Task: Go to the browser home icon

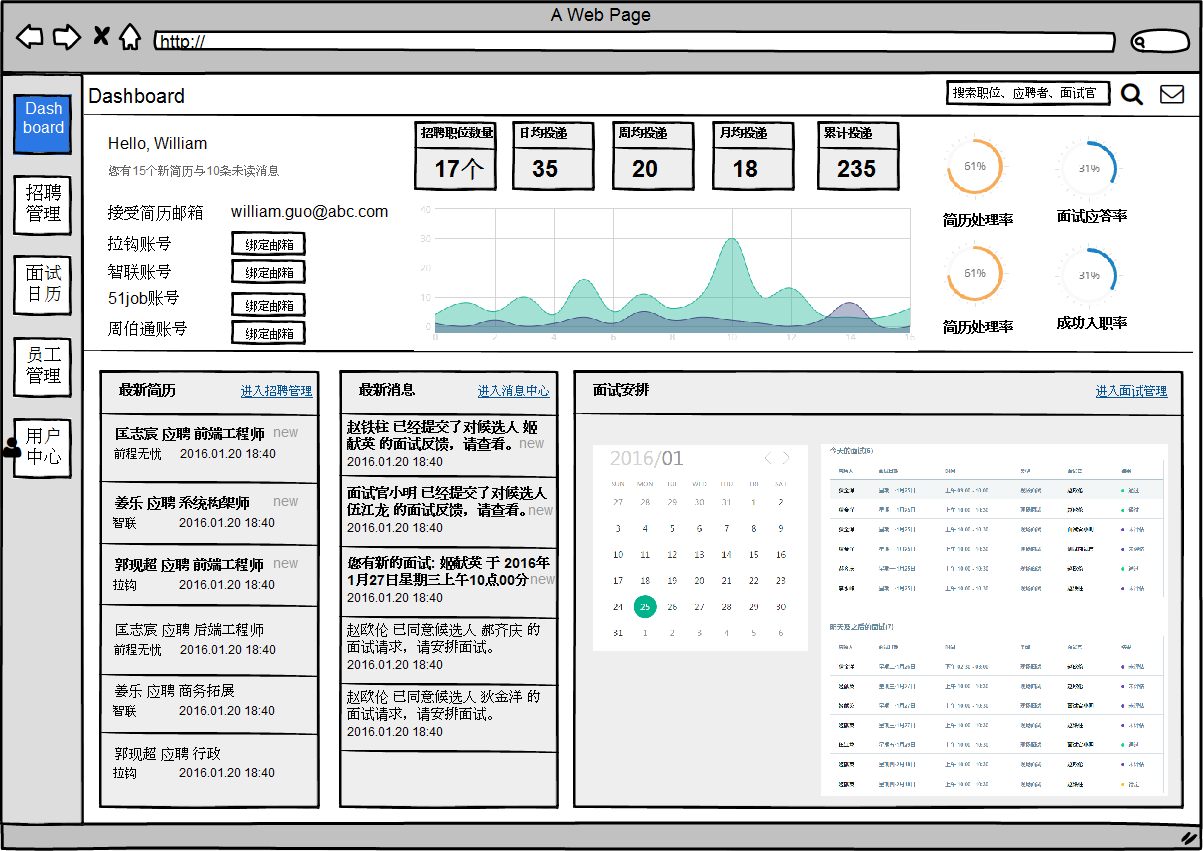Action: tap(129, 38)
